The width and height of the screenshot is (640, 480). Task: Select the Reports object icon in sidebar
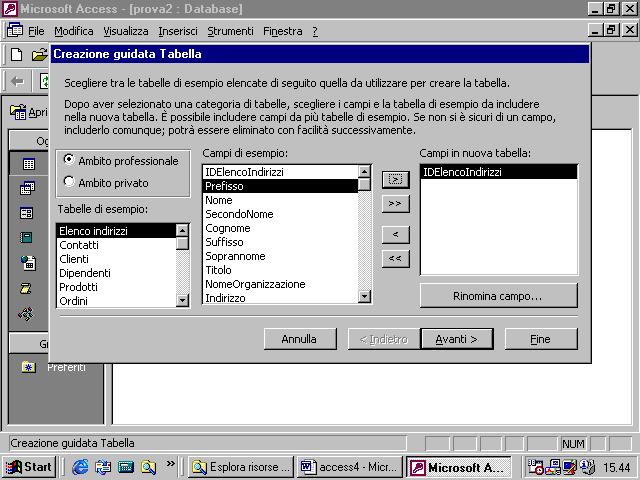[x=26, y=237]
